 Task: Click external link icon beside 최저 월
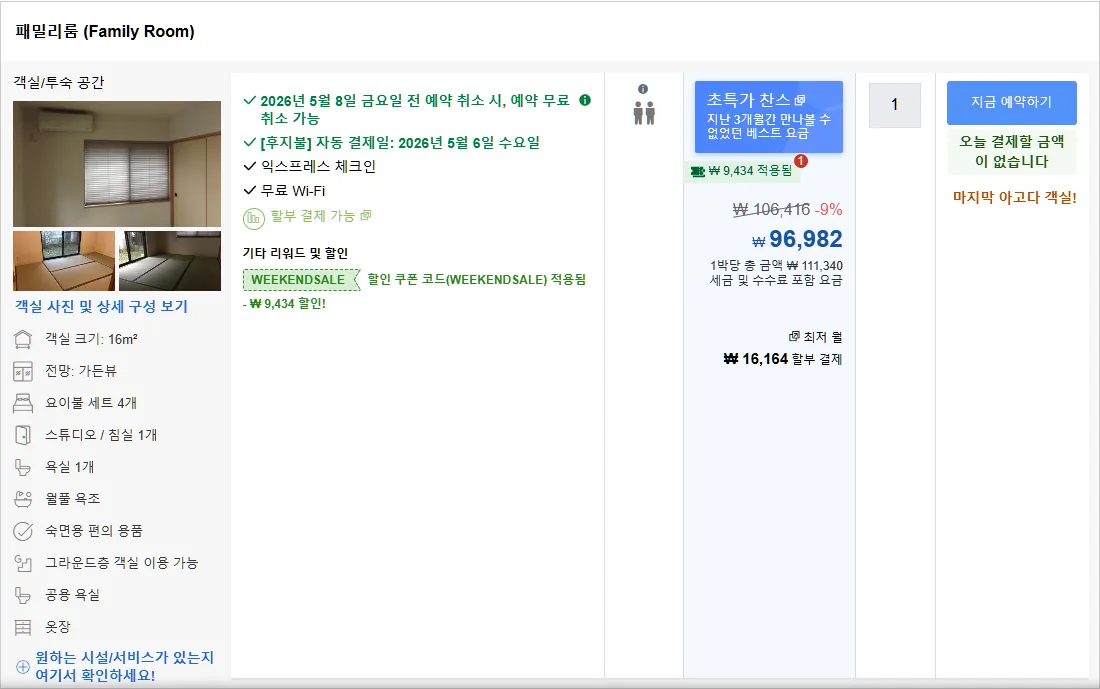[x=794, y=337]
